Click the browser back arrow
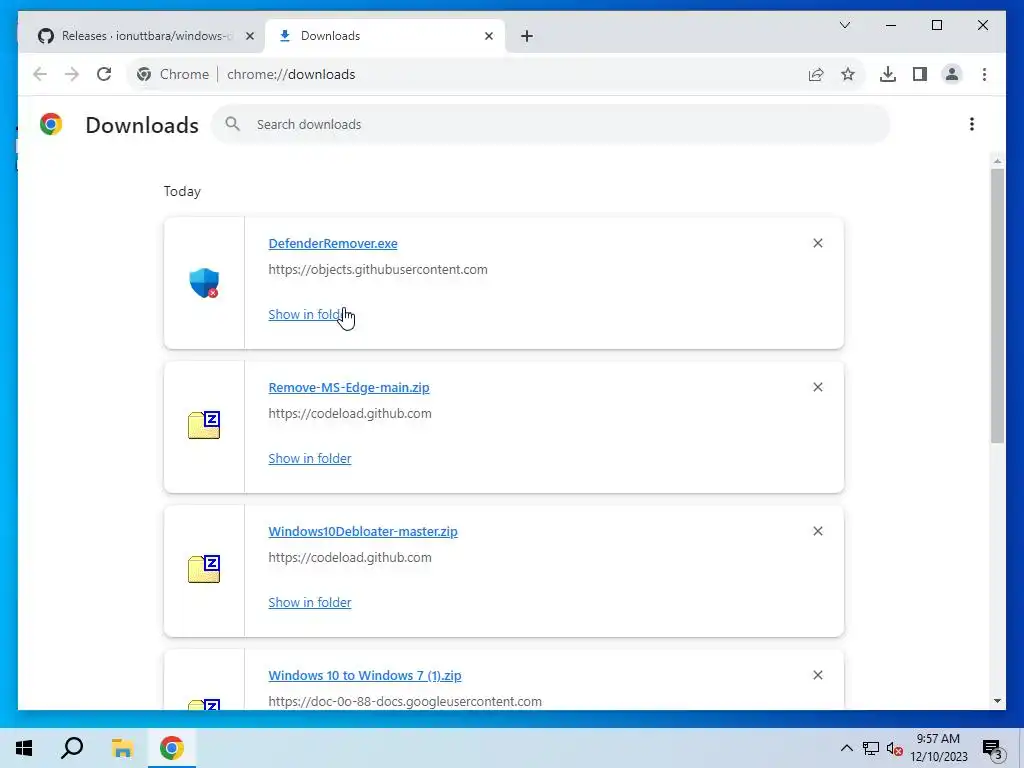The height and width of the screenshot is (768, 1024). click(40, 74)
